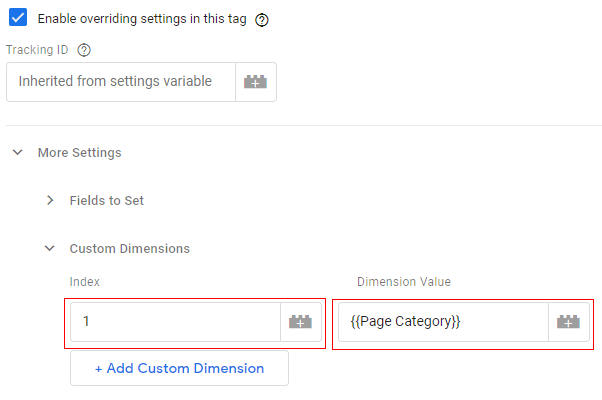Click the Fields to Set label

pos(106,201)
